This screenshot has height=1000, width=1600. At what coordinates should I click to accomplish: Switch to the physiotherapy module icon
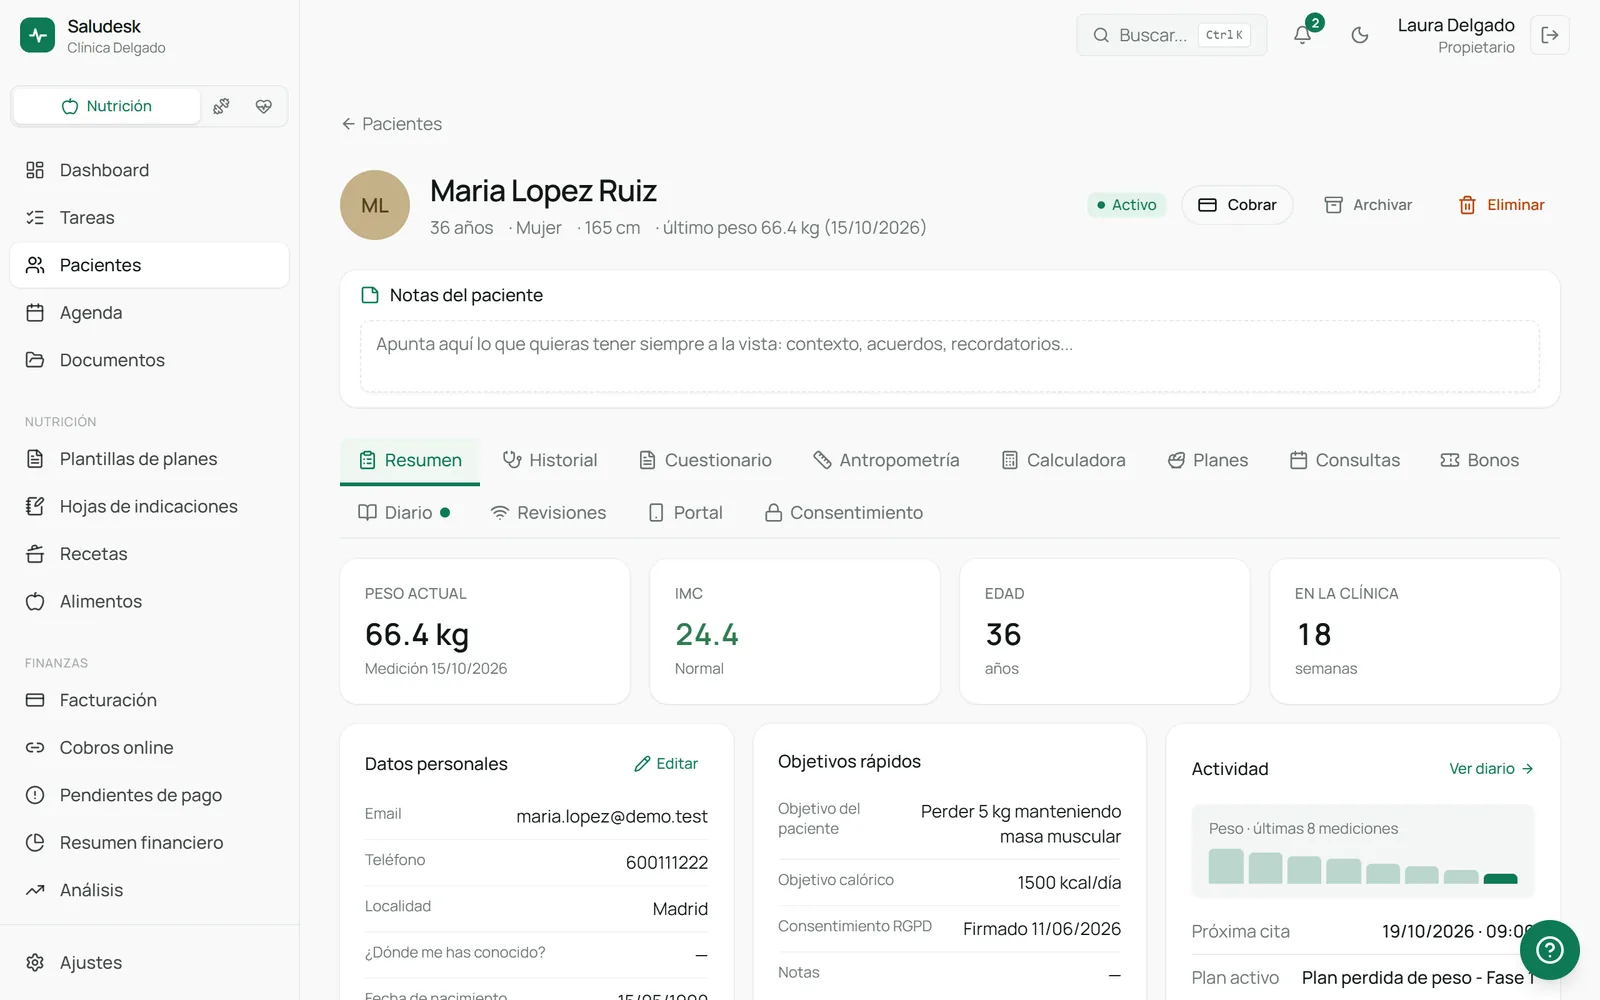pos(222,106)
